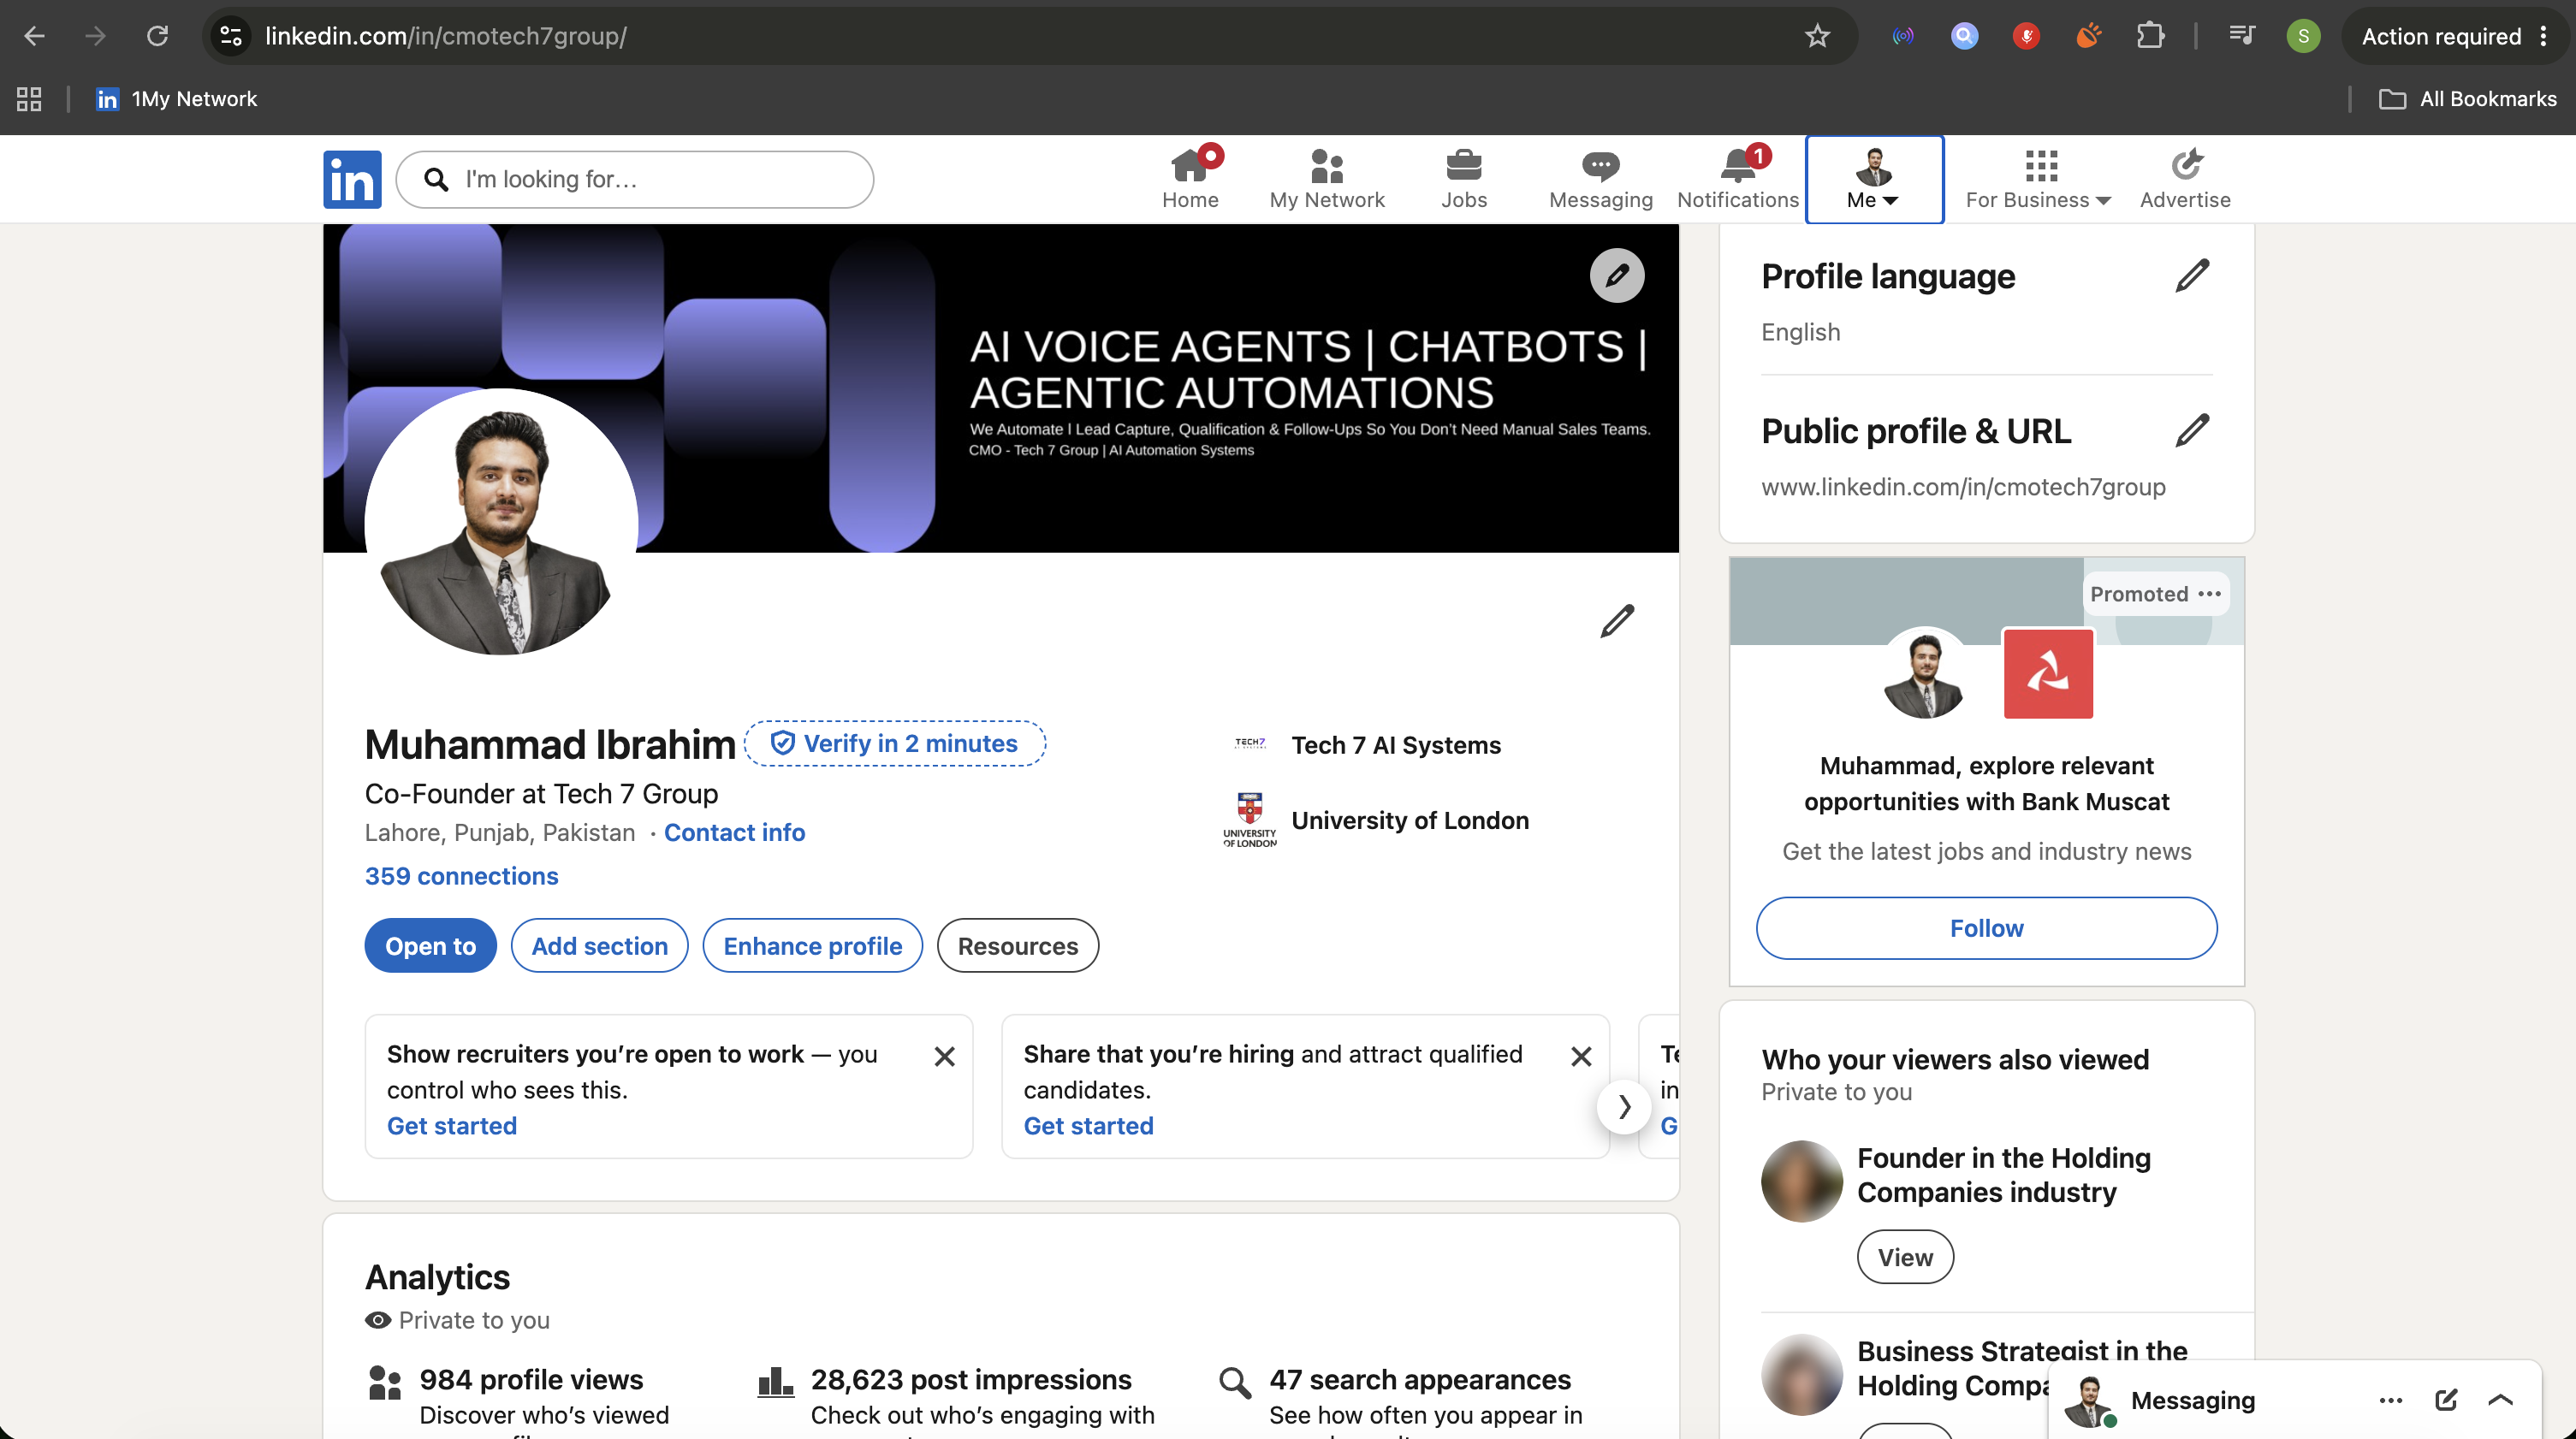
Task: Edit Public profile & URL
Action: (2191, 430)
